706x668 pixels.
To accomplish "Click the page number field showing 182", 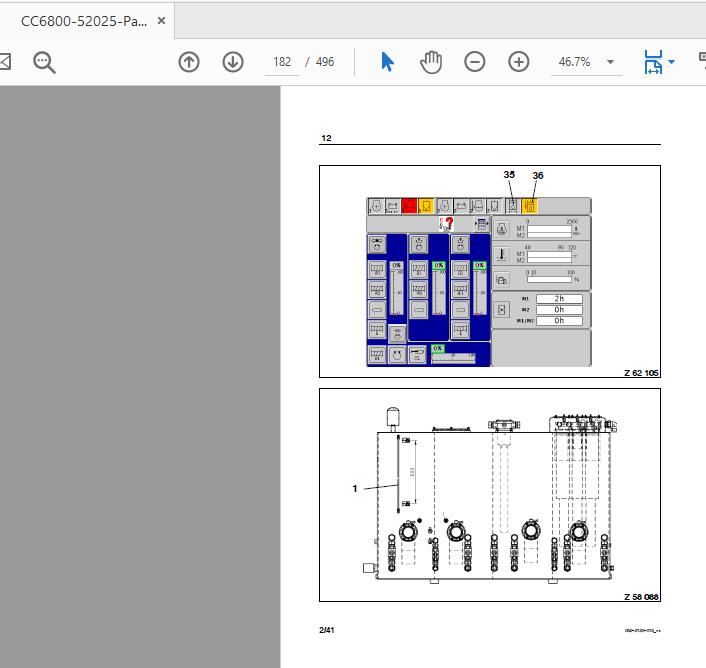I will click(282, 62).
